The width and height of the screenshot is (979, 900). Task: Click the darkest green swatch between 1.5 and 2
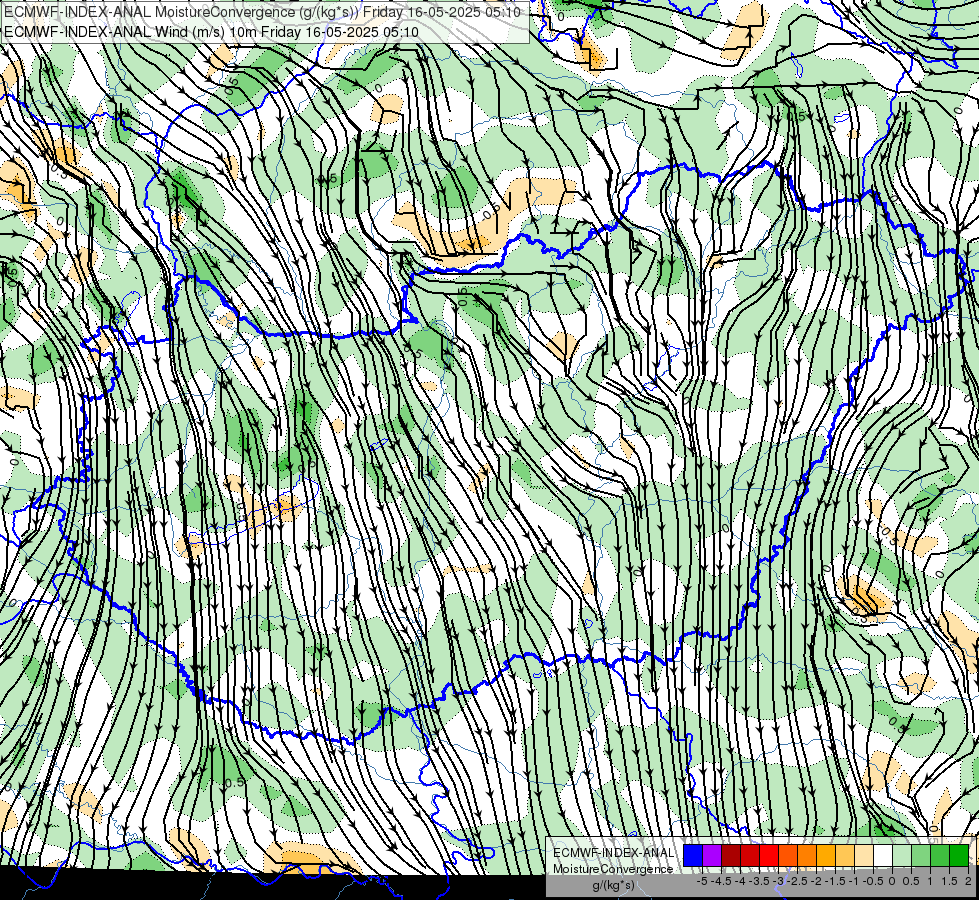959,856
